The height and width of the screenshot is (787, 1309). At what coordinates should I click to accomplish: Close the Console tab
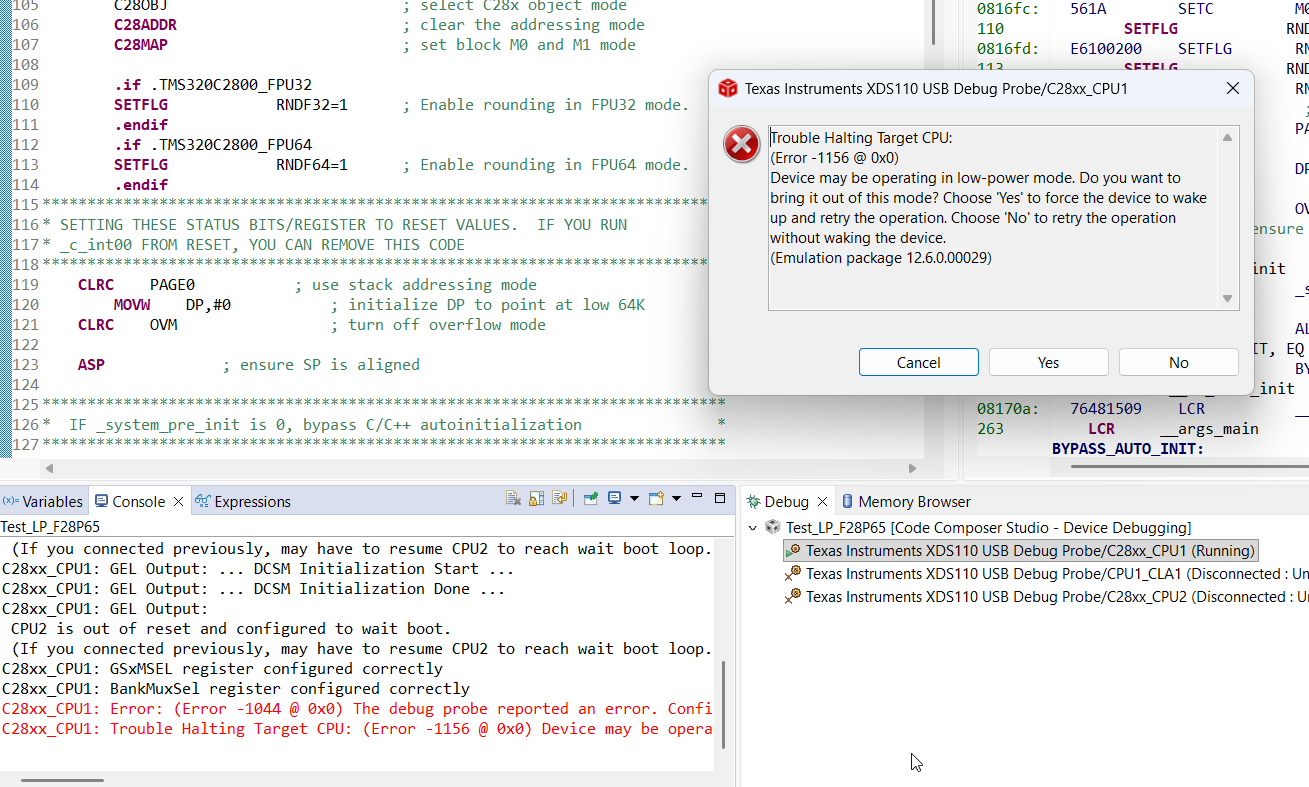pos(179,501)
